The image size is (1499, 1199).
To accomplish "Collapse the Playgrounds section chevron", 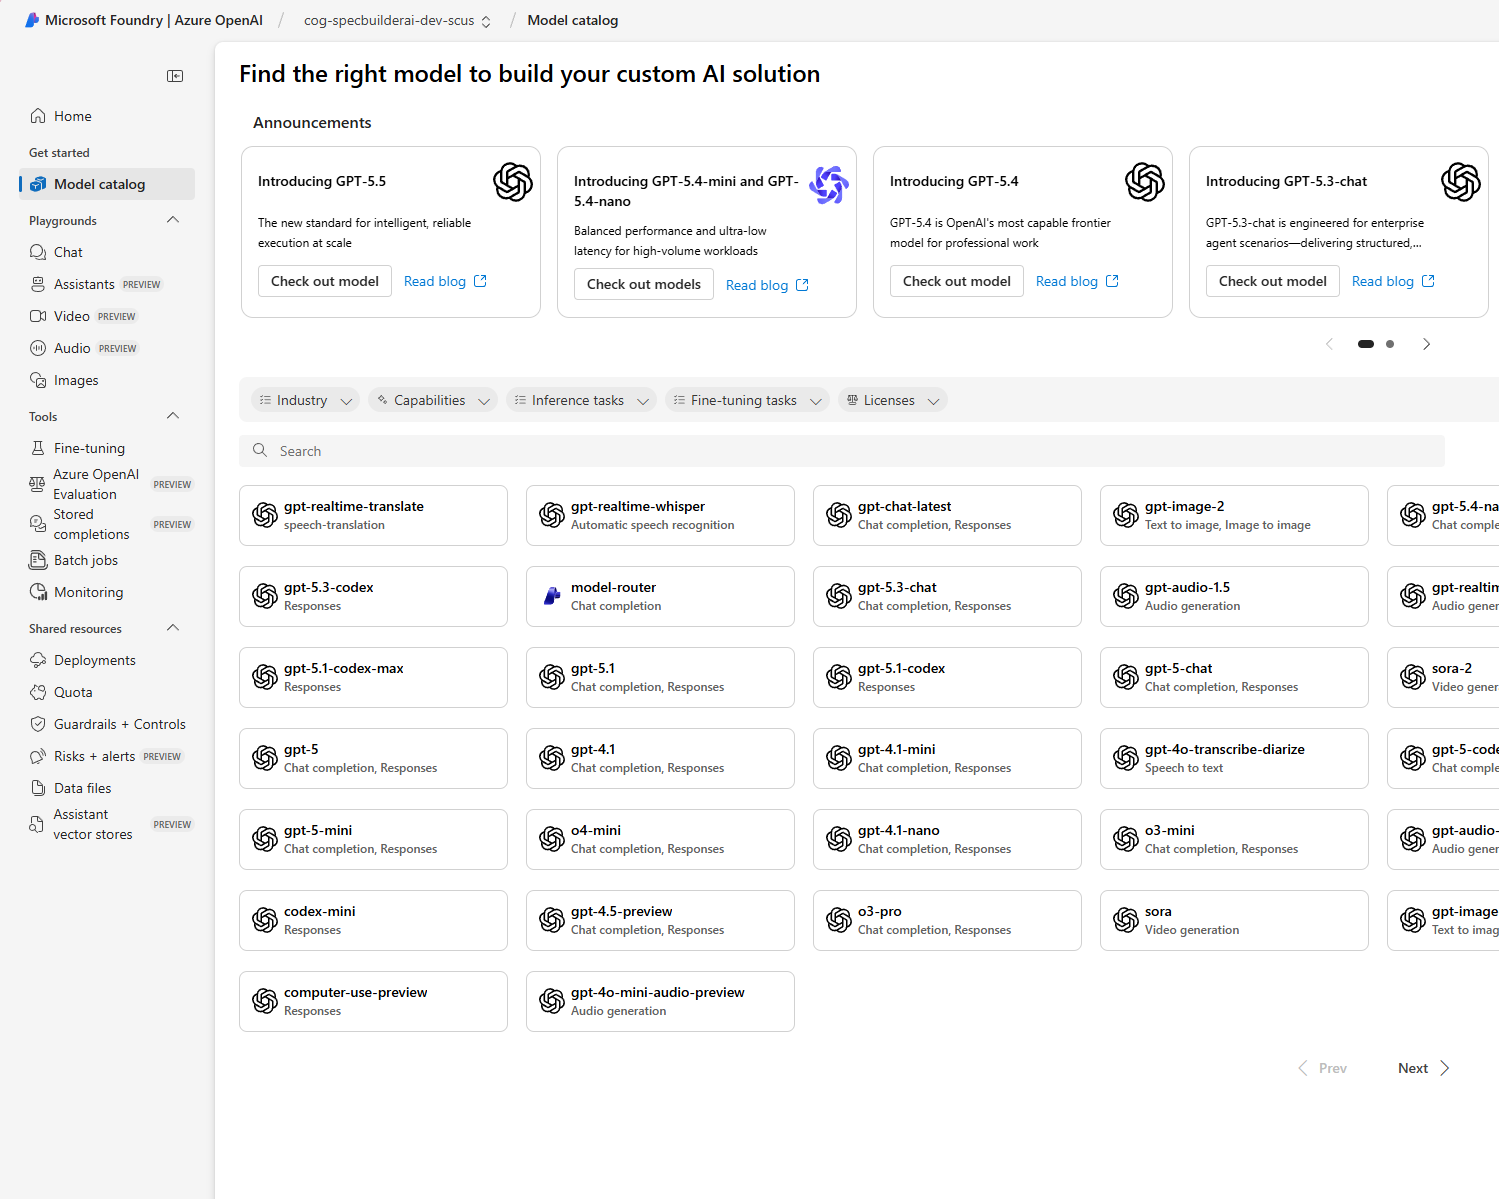I will [x=173, y=220].
